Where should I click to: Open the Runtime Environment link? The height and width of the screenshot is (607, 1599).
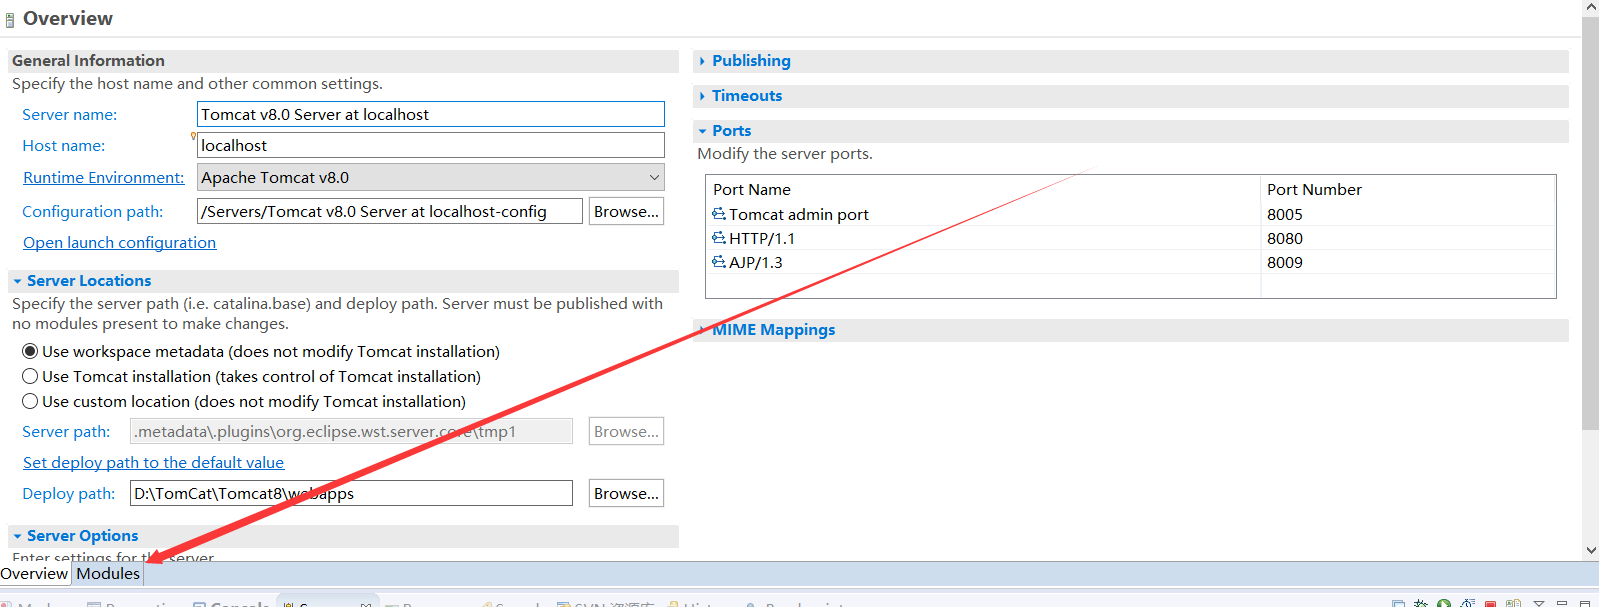104,177
